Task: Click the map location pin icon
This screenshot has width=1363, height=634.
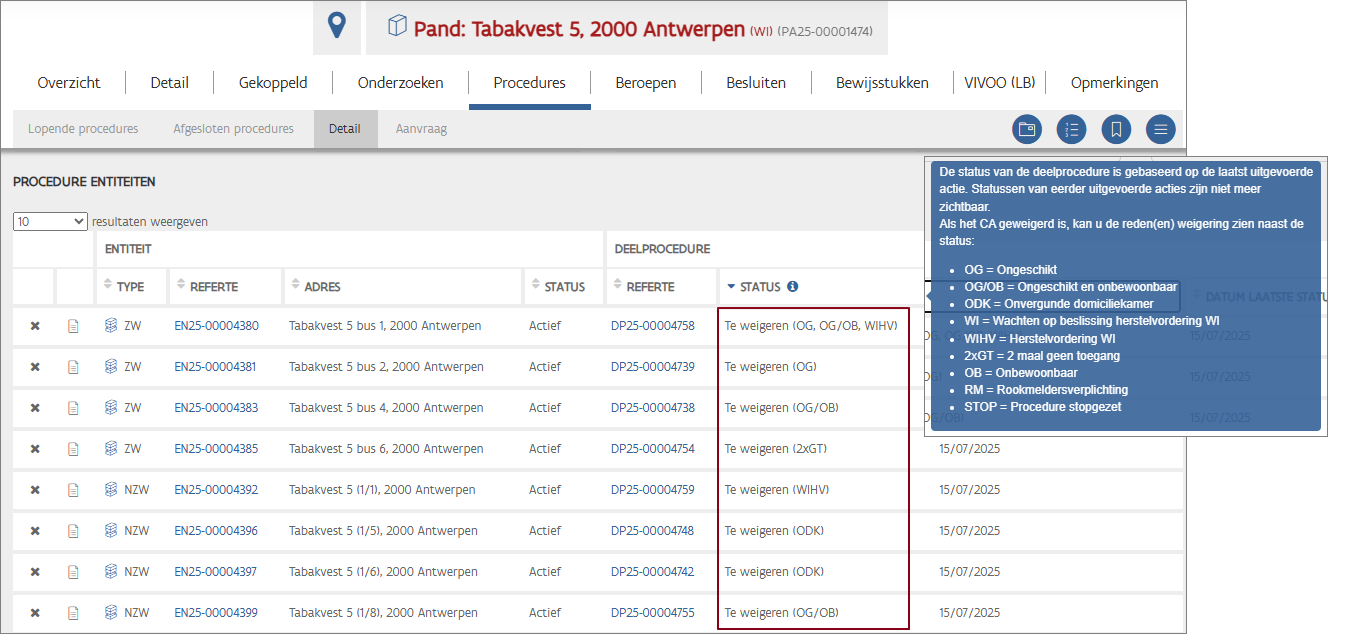Action: click(x=337, y=27)
